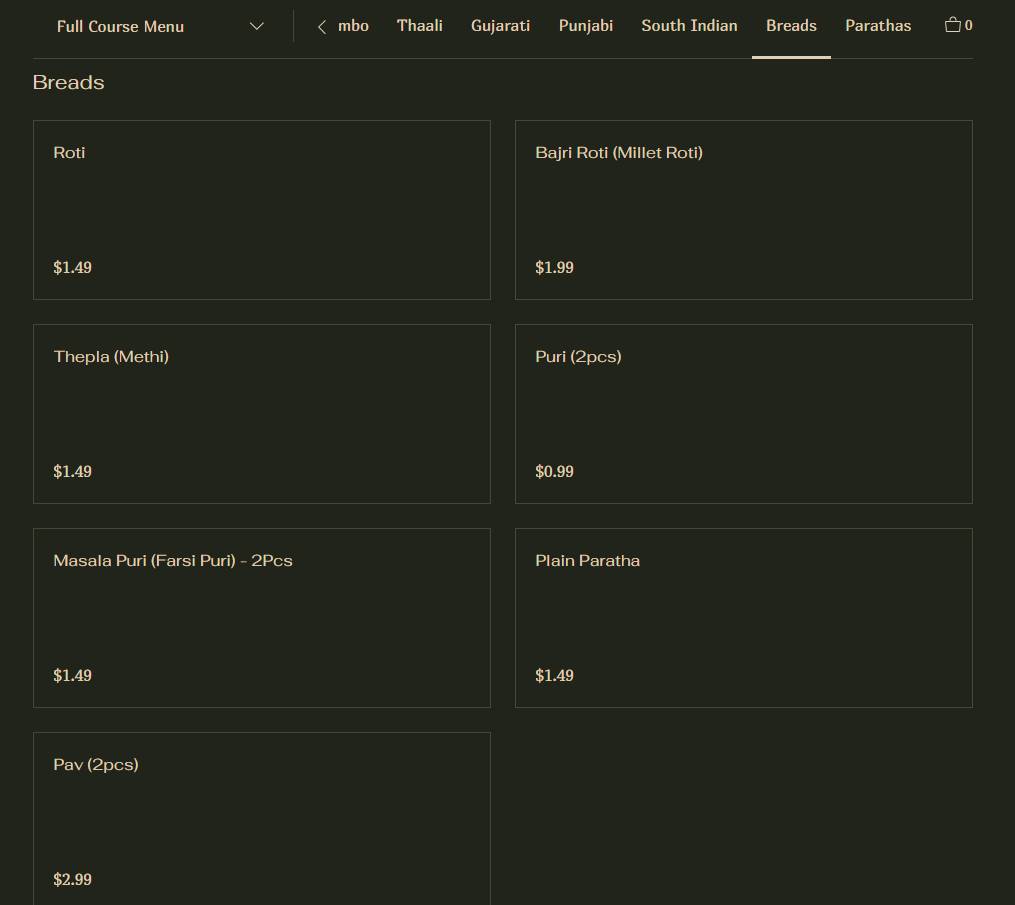1015x905 pixels.
Task: Open the Pav (2pcs) item card
Action: pos(262,819)
